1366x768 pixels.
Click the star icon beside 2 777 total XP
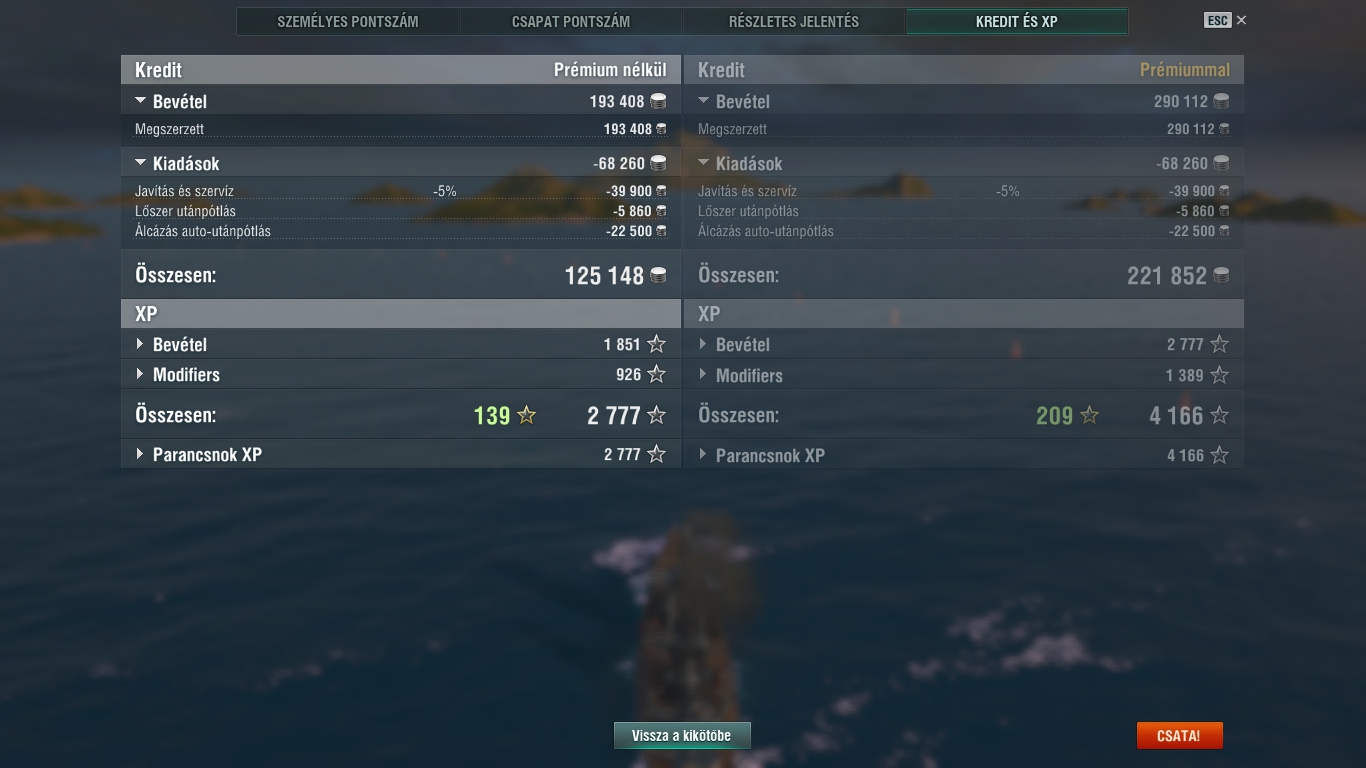click(x=656, y=415)
